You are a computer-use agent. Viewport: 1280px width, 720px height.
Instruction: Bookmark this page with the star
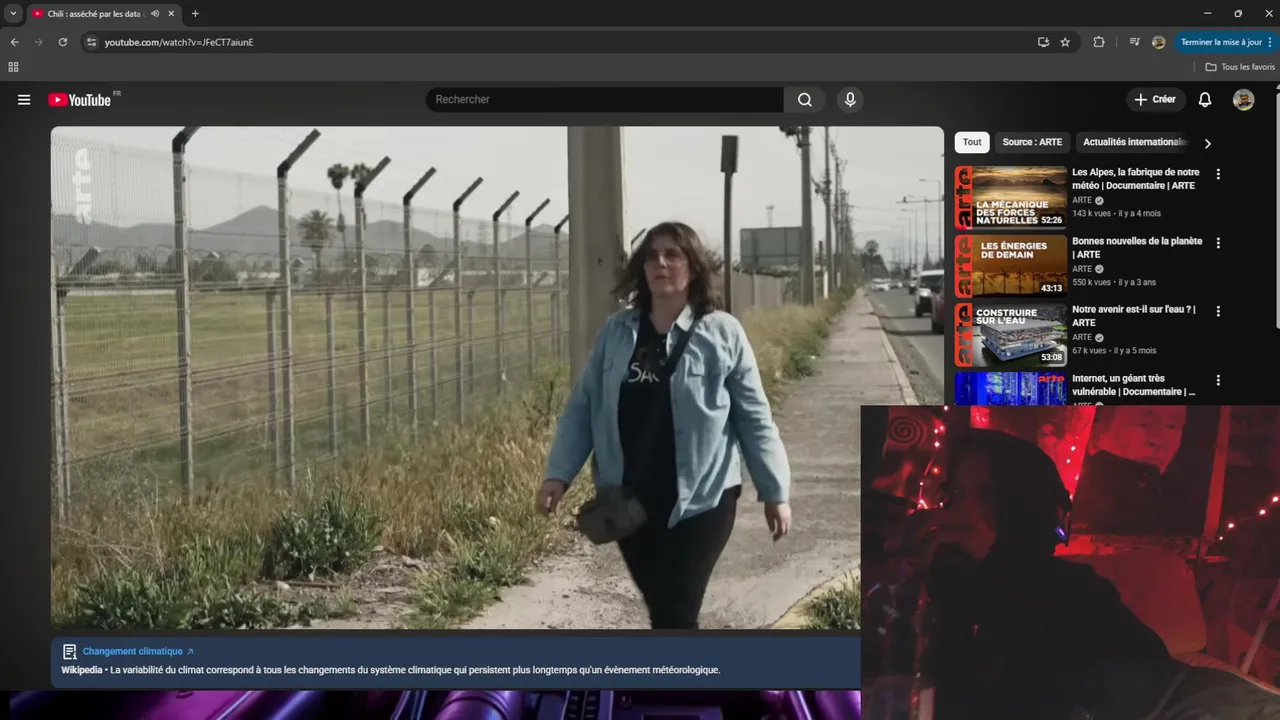point(1065,42)
